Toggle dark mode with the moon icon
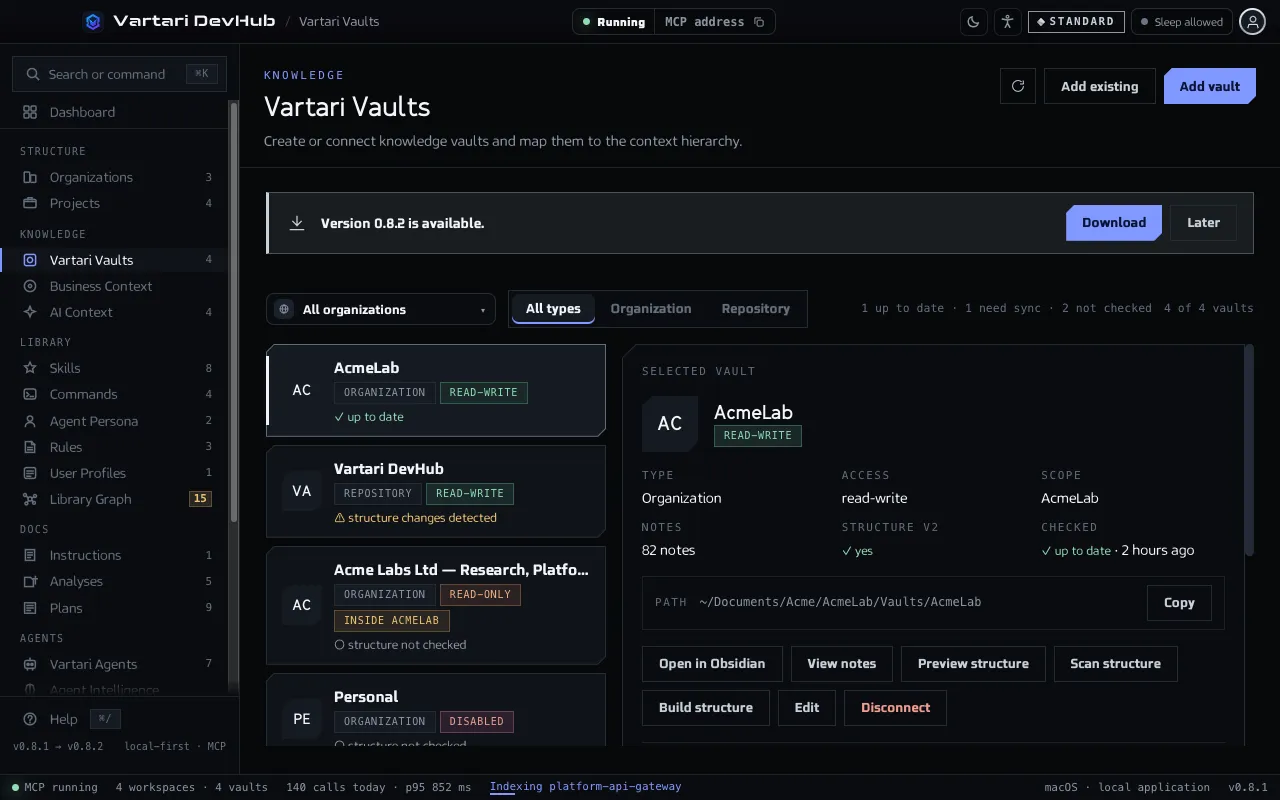Screen dimensions: 1280x800 973,22
